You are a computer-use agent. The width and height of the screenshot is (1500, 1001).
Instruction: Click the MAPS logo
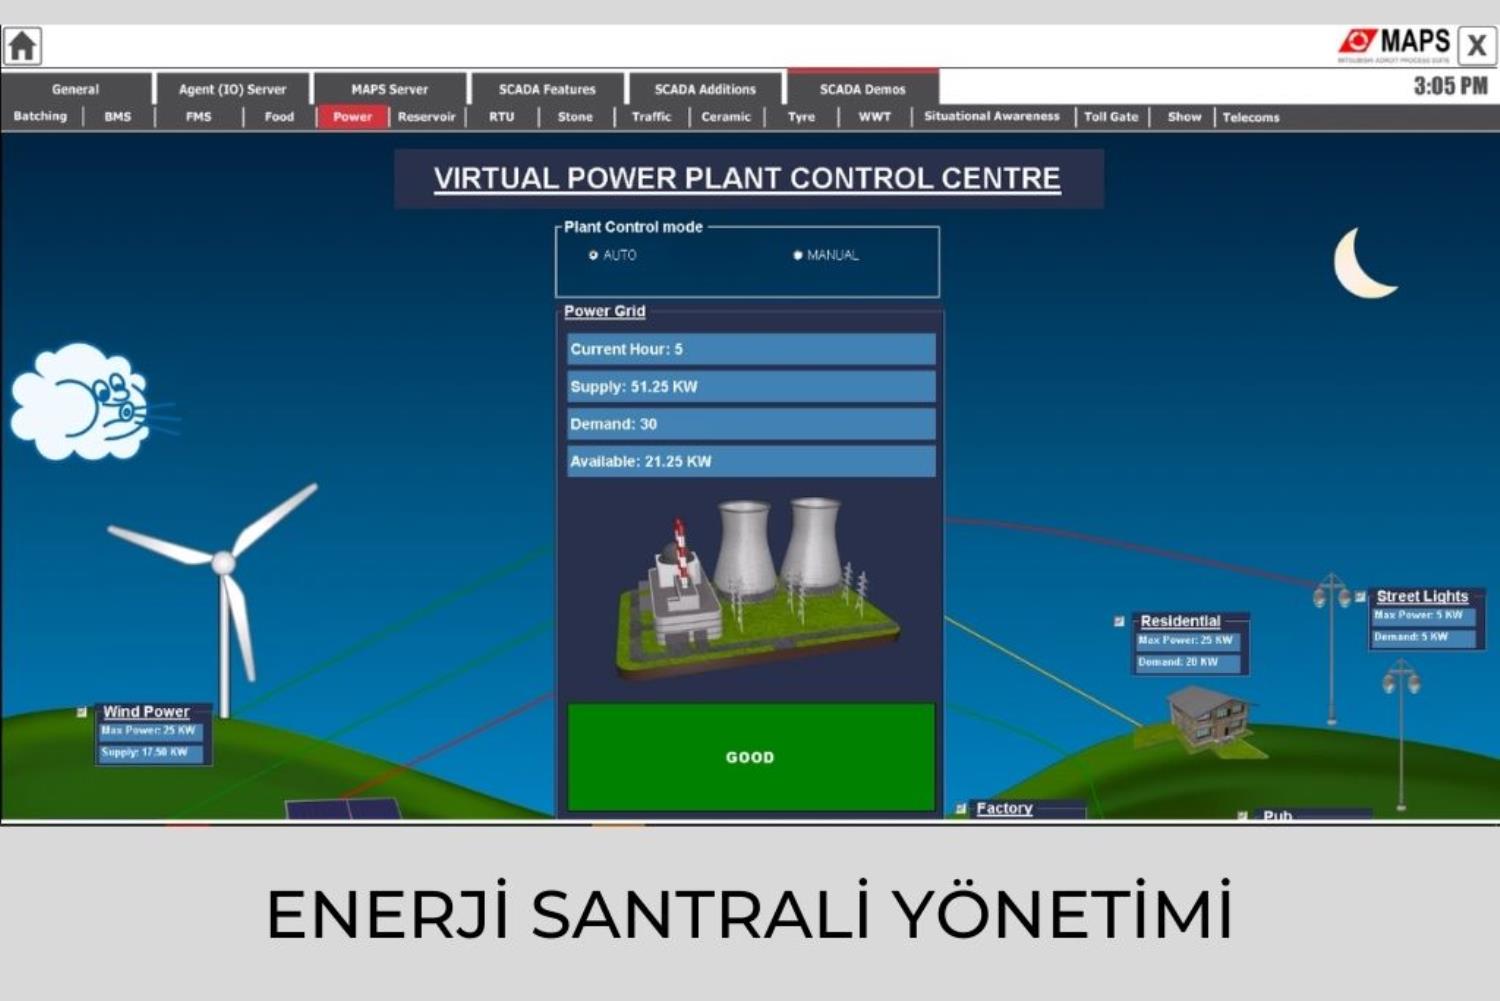tap(1394, 45)
